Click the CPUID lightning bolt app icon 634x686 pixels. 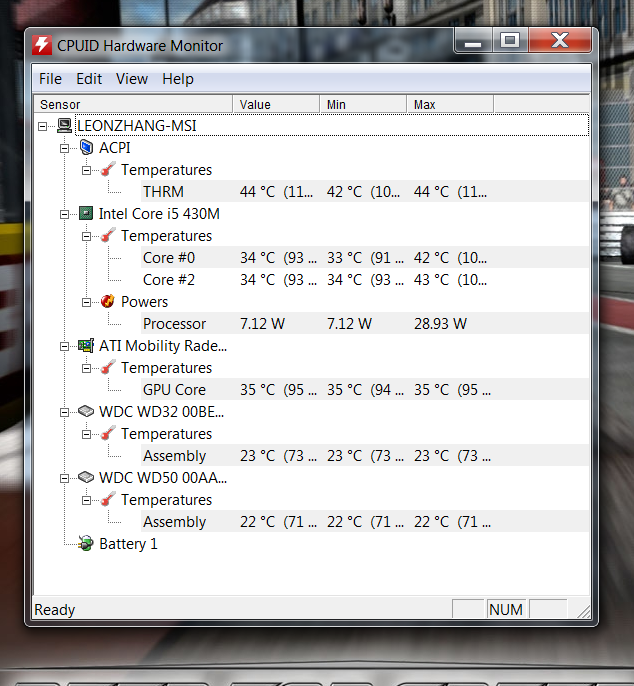(42, 45)
